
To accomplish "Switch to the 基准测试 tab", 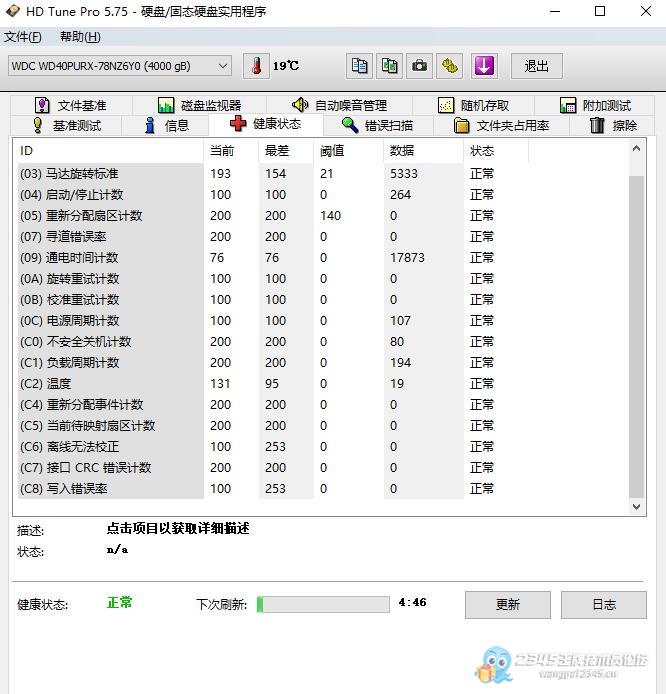I will [66, 126].
